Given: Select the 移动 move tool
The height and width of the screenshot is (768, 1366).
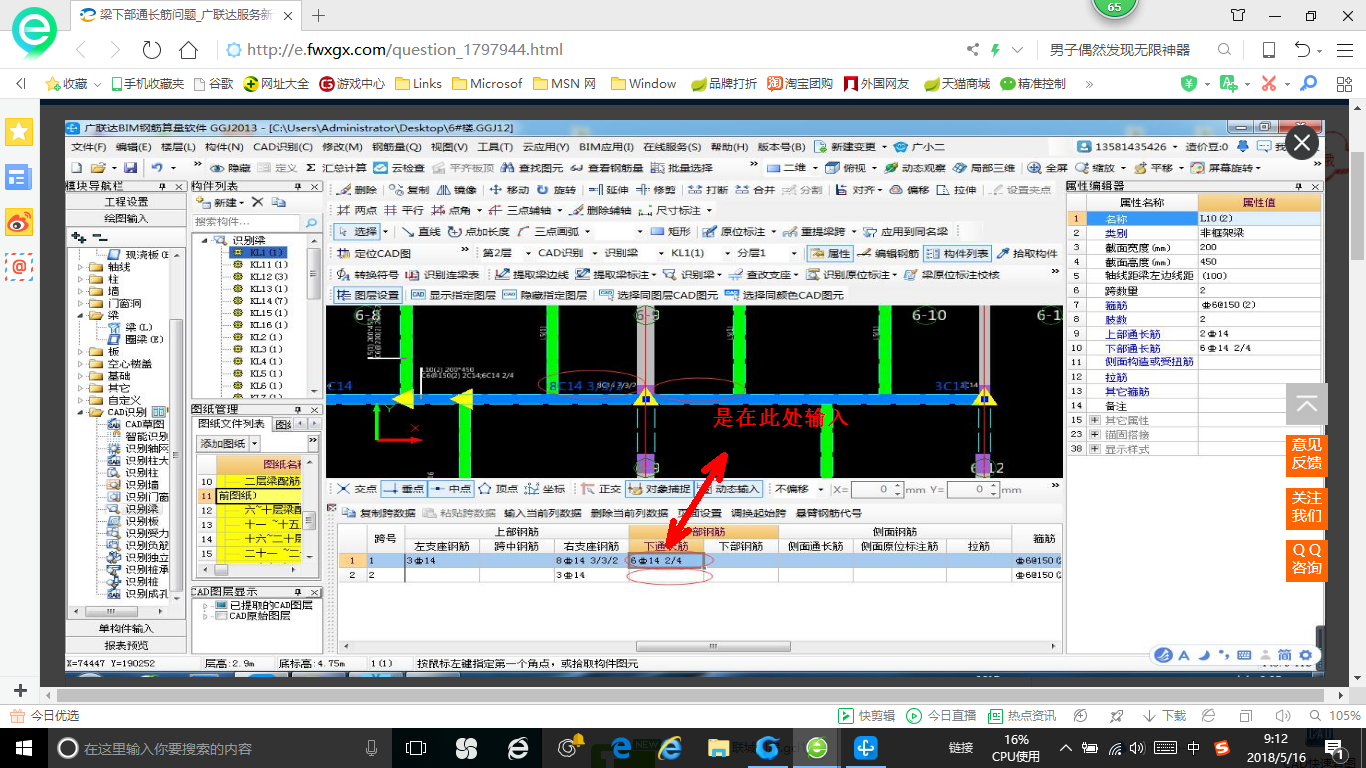Looking at the screenshot, I should (x=510, y=190).
